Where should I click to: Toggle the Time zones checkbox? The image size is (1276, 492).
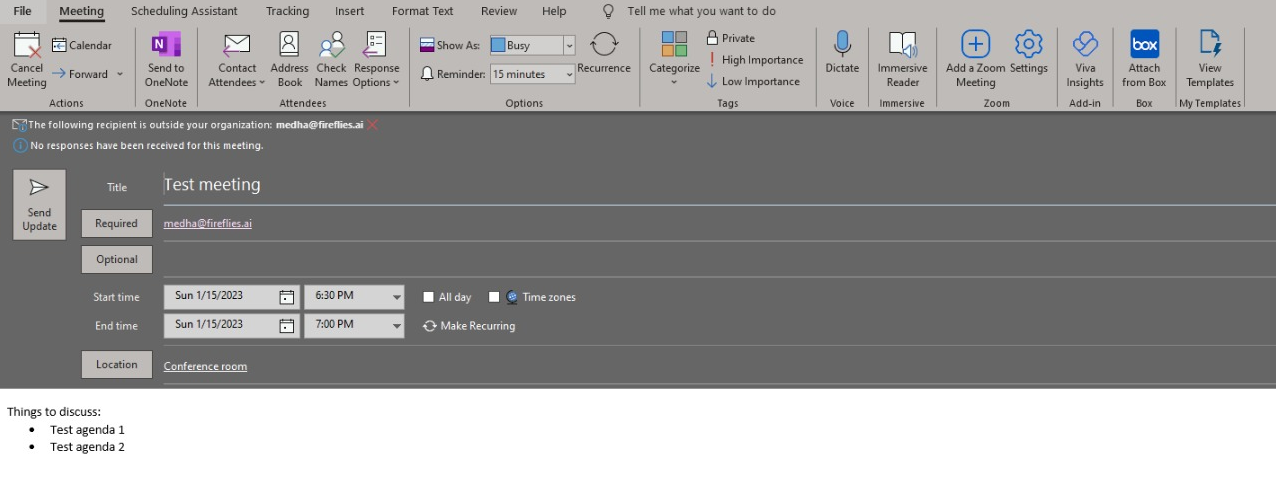pyautogui.click(x=494, y=297)
